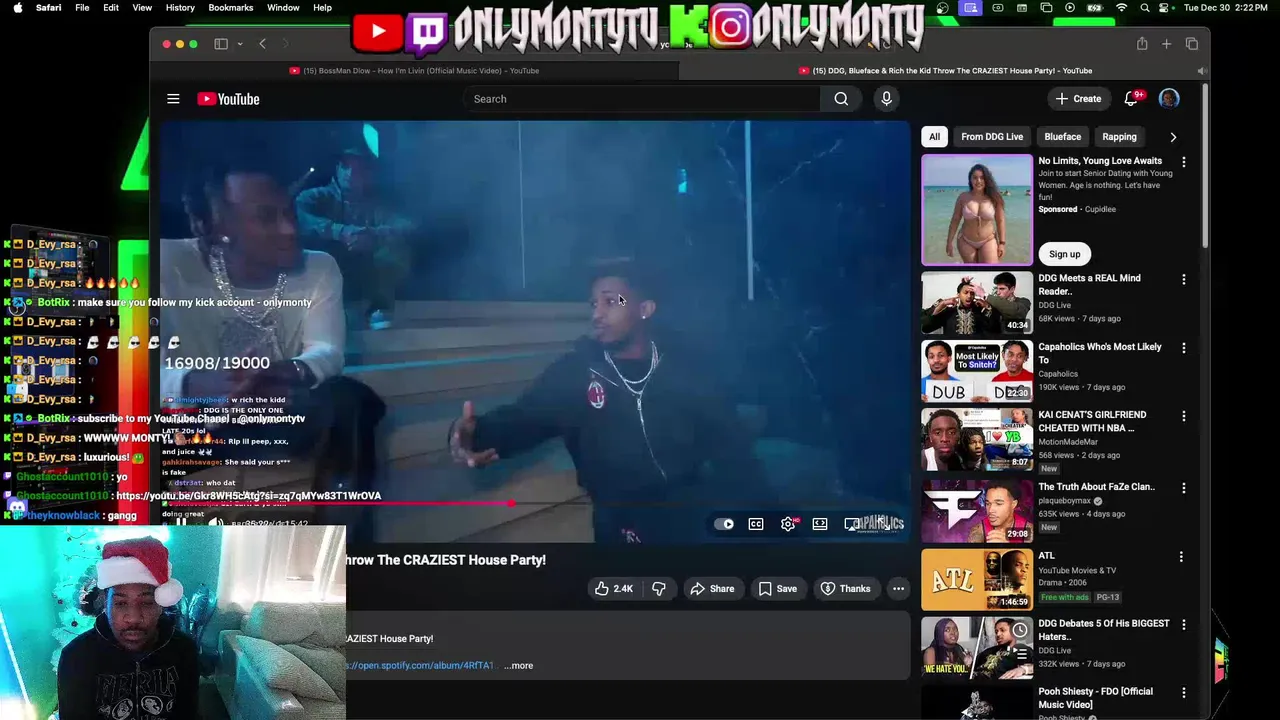The height and width of the screenshot is (720, 1280).
Task: Open Wi-Fi menu bar icon
Action: [x=1121, y=8]
